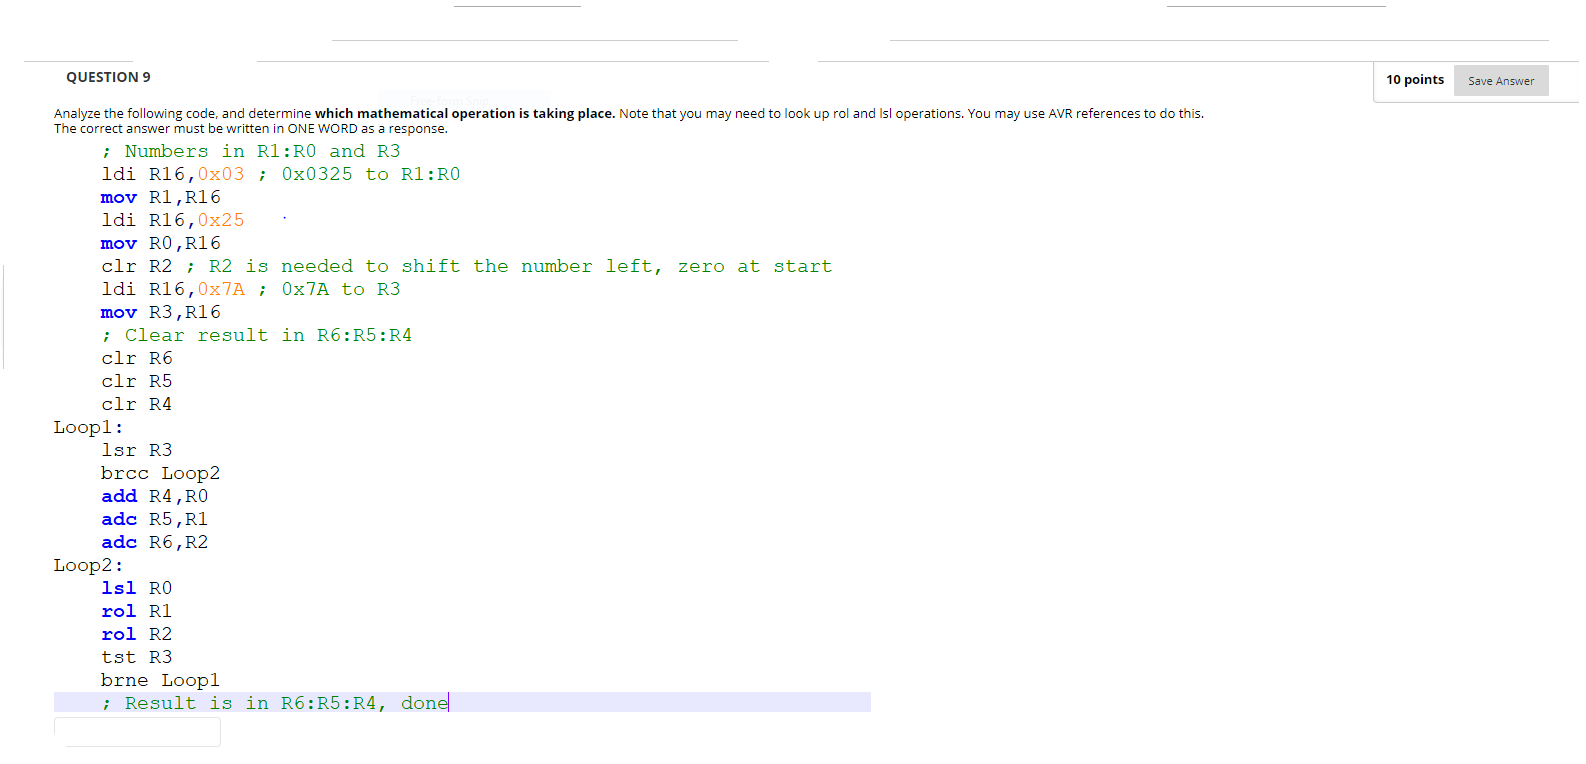Click the '; Numbers in R1:R0 and R3' comment
This screenshot has height=764, width=1586.
coord(250,151)
